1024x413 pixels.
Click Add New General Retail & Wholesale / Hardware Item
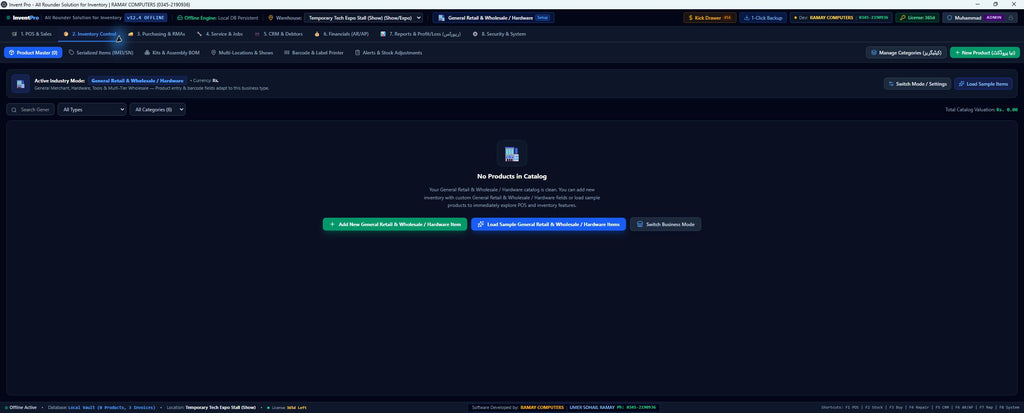pyautogui.click(x=394, y=224)
